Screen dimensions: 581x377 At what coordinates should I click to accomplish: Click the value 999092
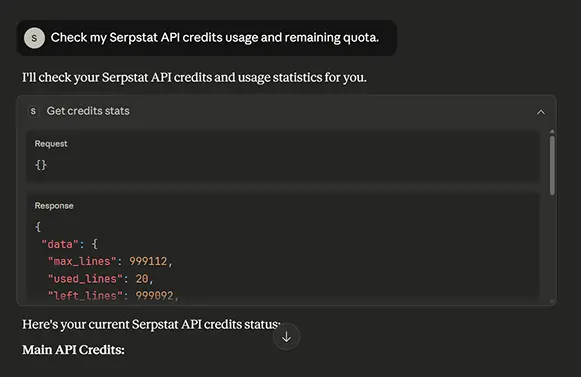(x=154, y=295)
